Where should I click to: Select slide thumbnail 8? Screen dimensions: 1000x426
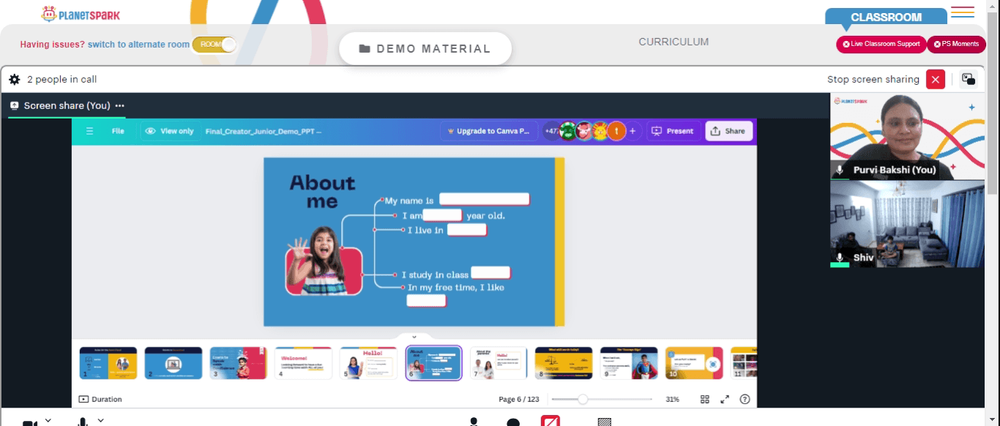click(564, 364)
